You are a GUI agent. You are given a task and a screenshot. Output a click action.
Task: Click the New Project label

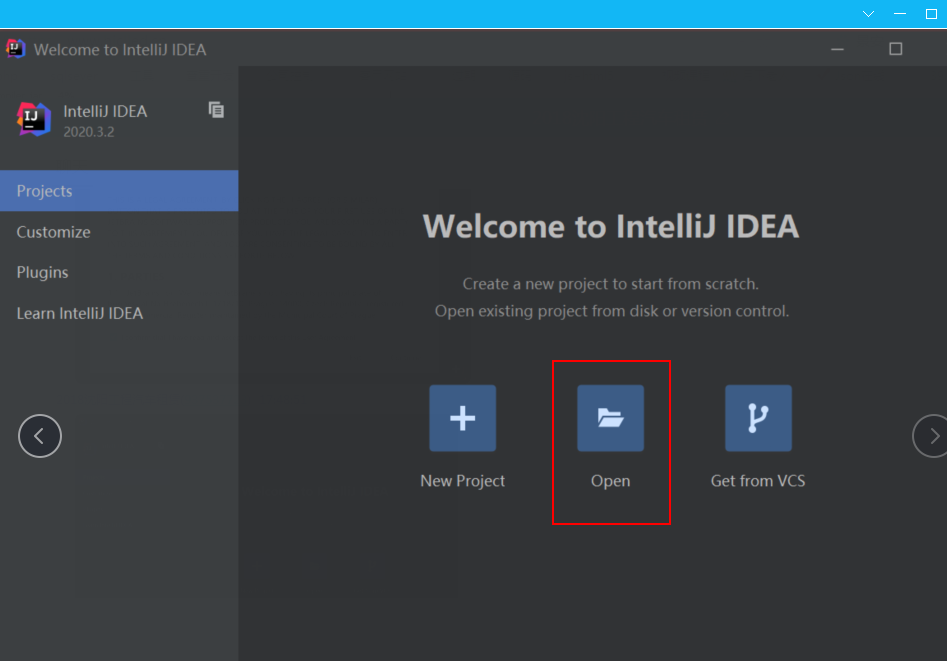[463, 481]
